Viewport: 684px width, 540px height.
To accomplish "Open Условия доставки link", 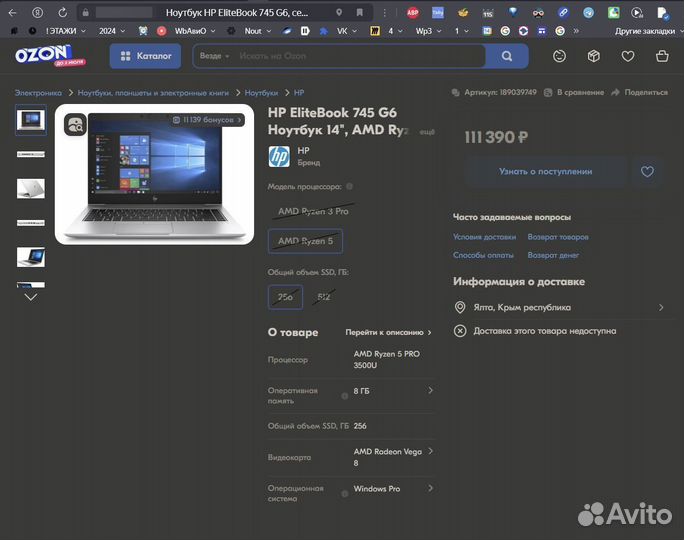I will 484,237.
